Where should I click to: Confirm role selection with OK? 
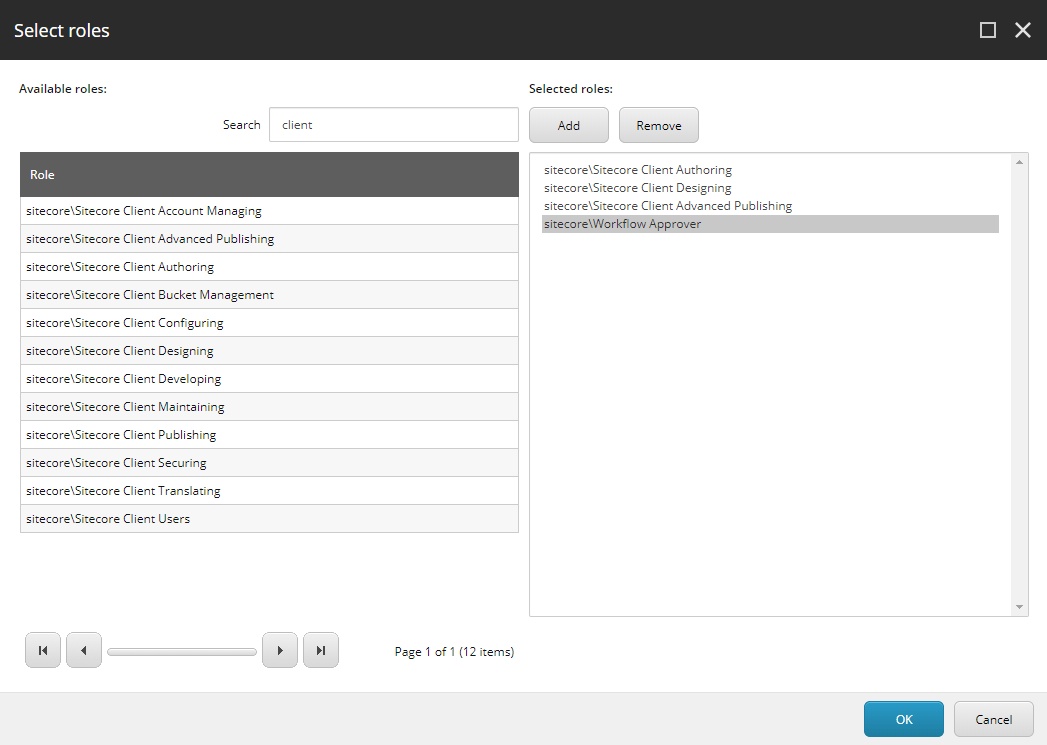point(904,719)
